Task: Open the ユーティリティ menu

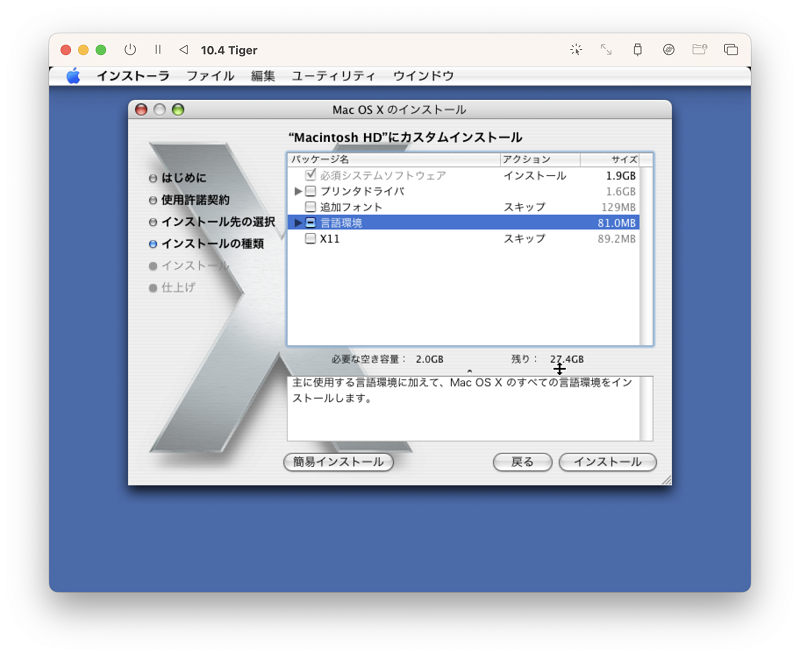Action: tap(334, 76)
